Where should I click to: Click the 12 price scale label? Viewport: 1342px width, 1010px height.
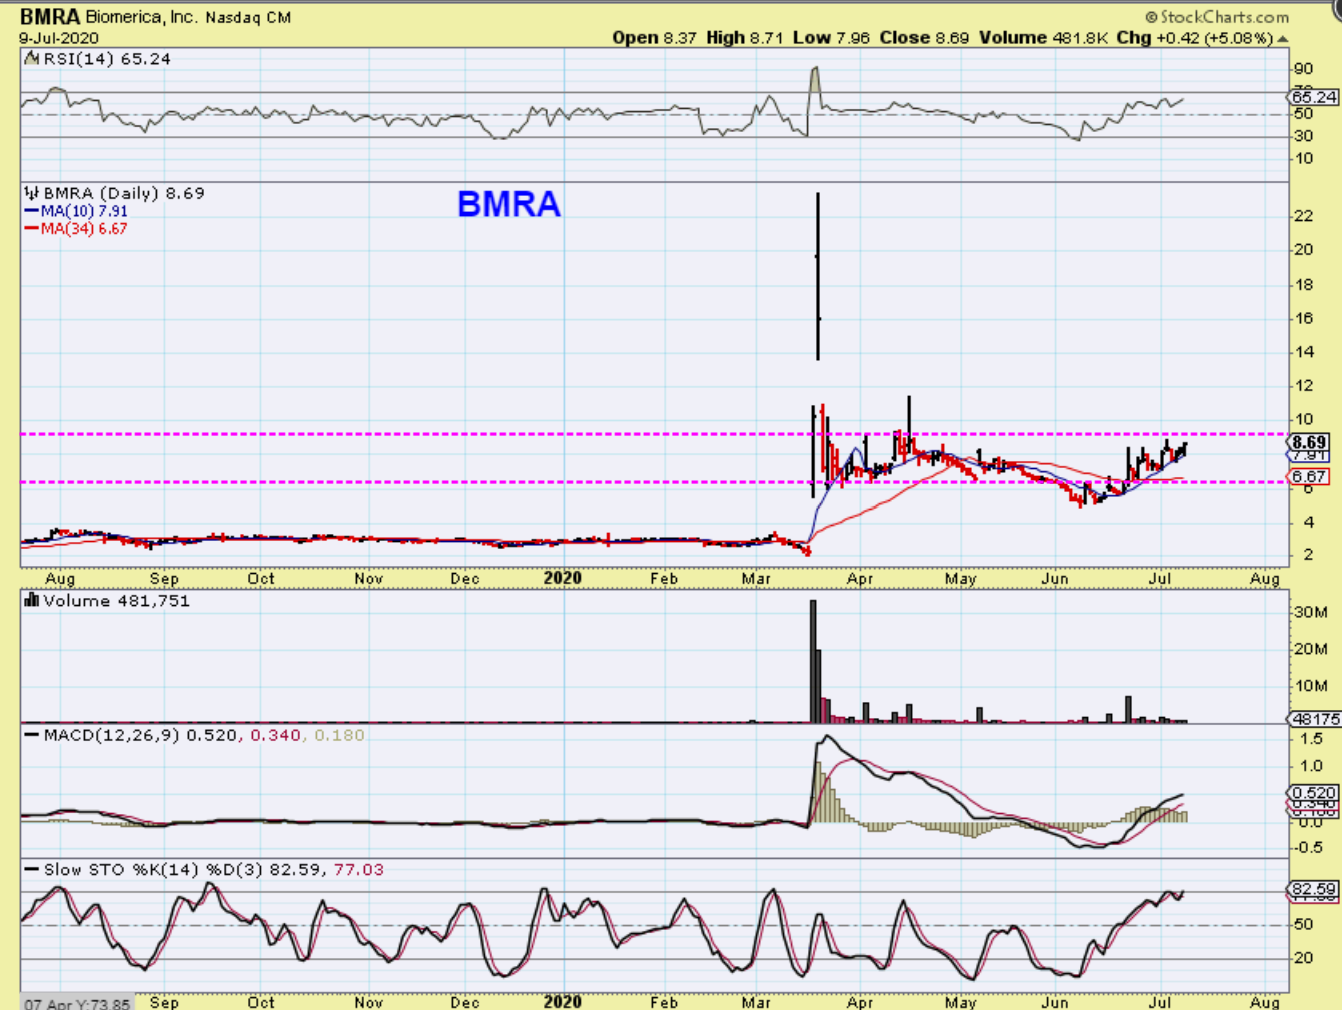(1303, 386)
